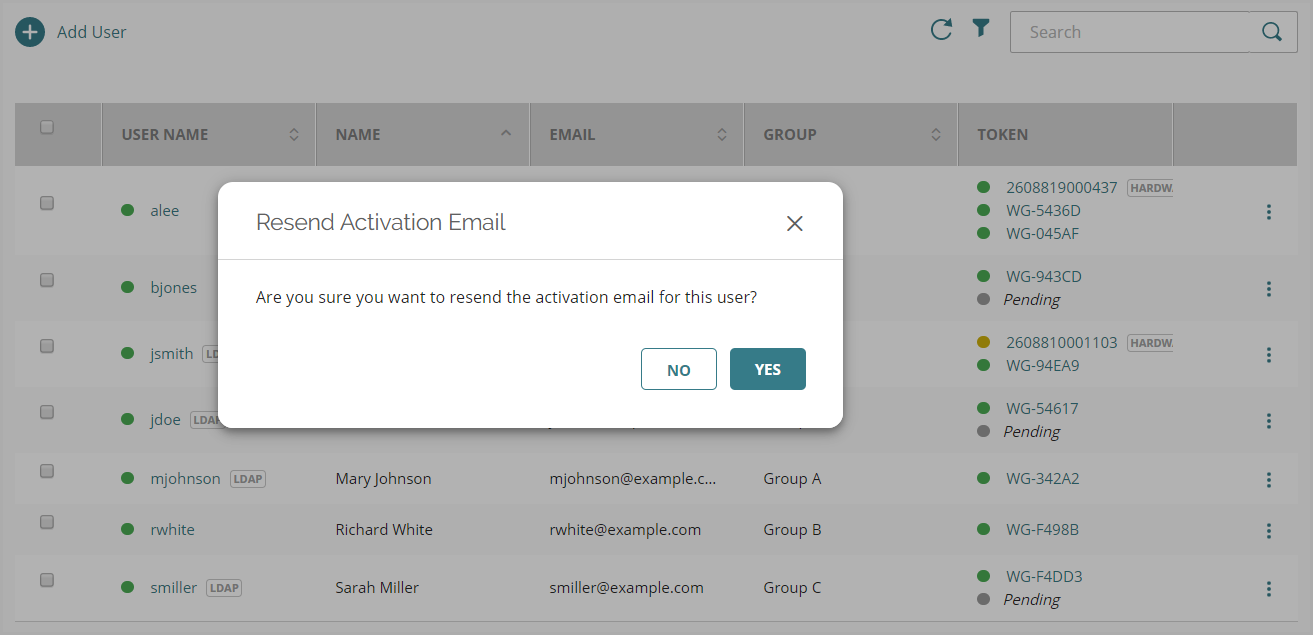Image resolution: width=1313 pixels, height=635 pixels.
Task: Open the mjohnson user name link
Action: click(x=185, y=479)
